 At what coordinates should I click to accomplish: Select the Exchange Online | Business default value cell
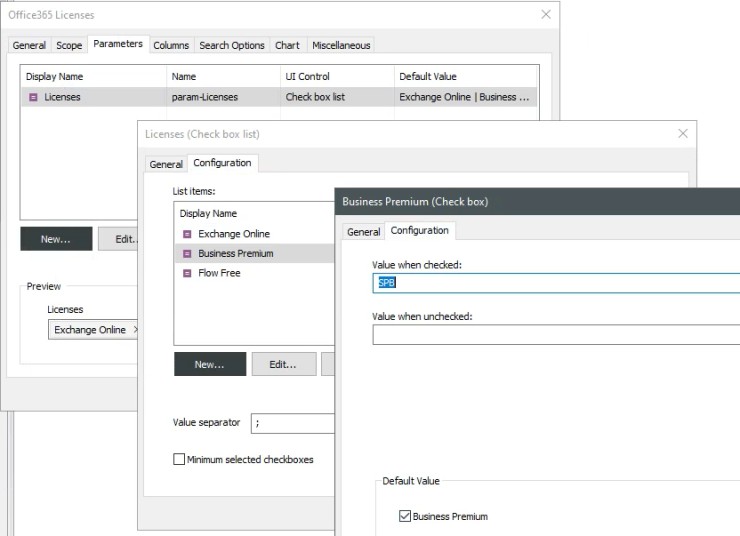point(464,97)
